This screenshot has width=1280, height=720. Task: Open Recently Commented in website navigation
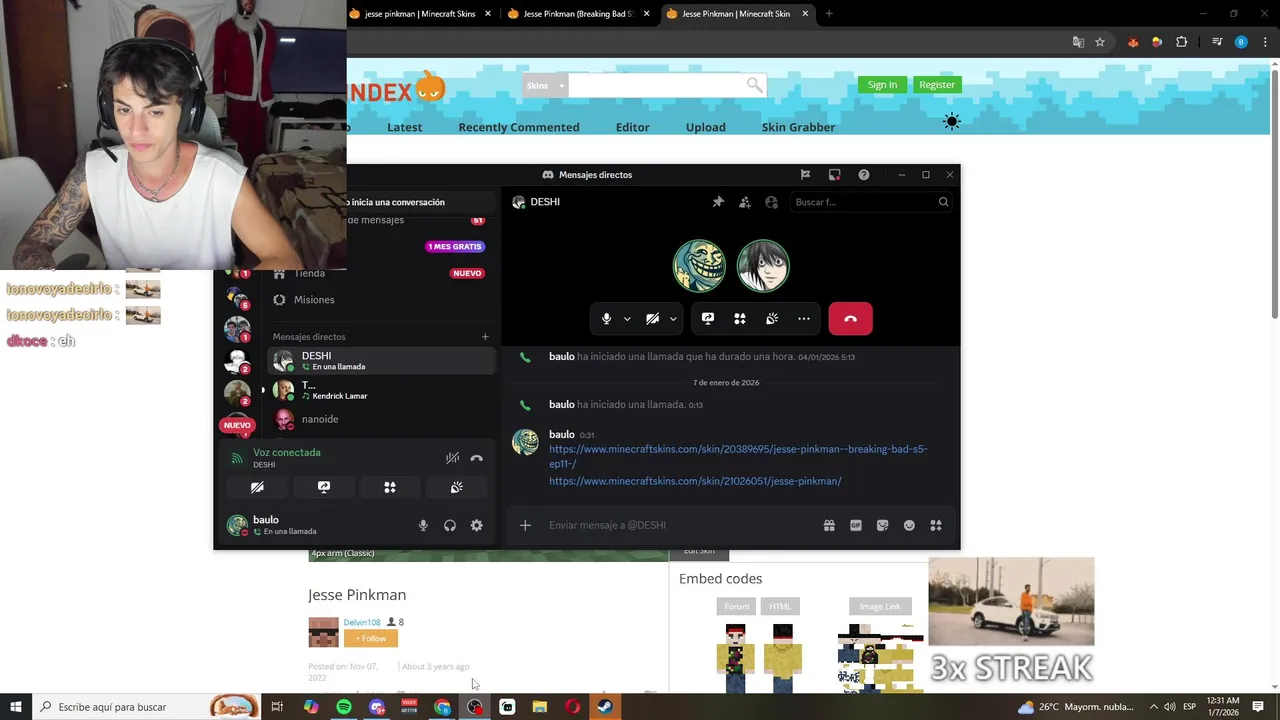(x=518, y=127)
